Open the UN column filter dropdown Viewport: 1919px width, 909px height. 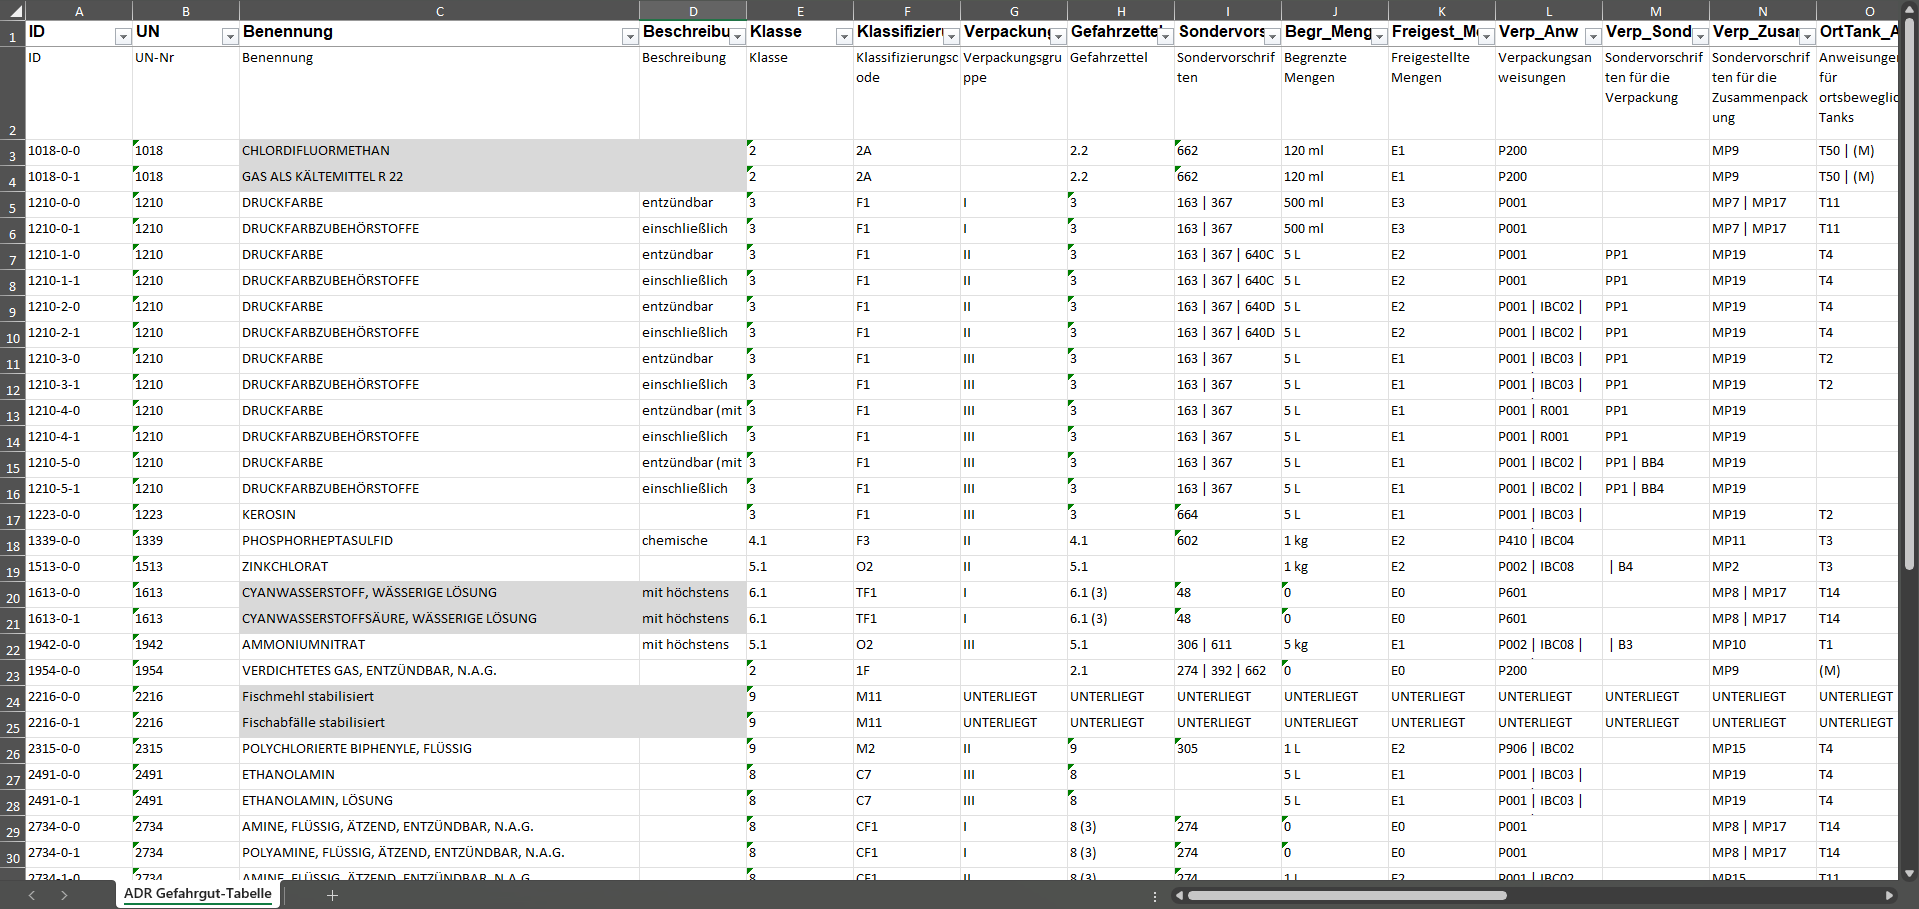coord(229,36)
